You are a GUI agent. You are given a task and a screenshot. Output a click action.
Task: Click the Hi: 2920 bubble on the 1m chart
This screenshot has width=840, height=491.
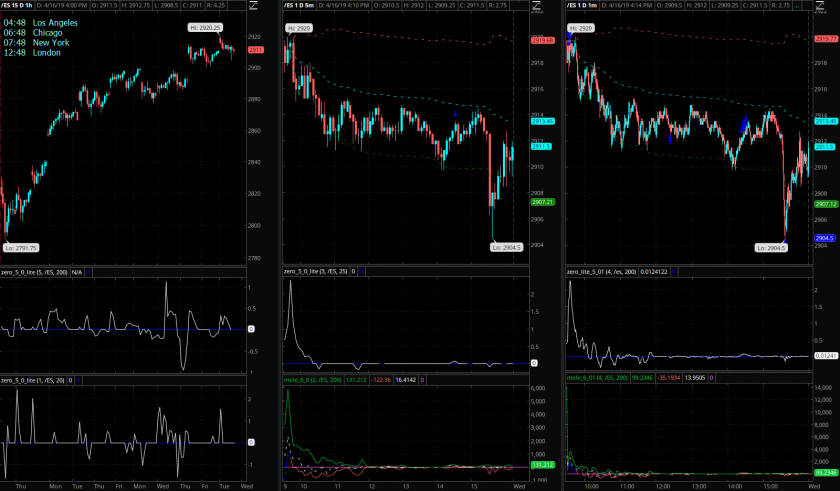580,28
